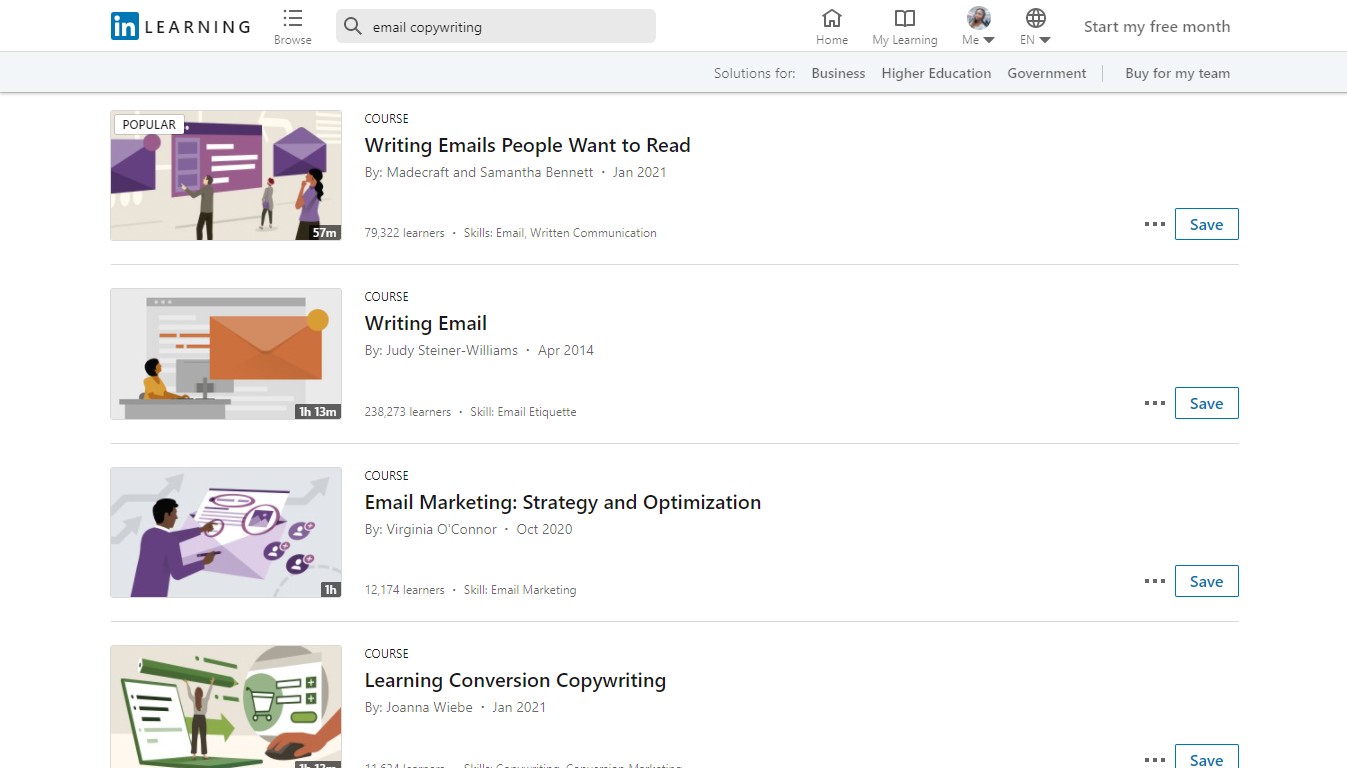Select Business under Solutions for
The image size is (1347, 768).
tap(837, 72)
